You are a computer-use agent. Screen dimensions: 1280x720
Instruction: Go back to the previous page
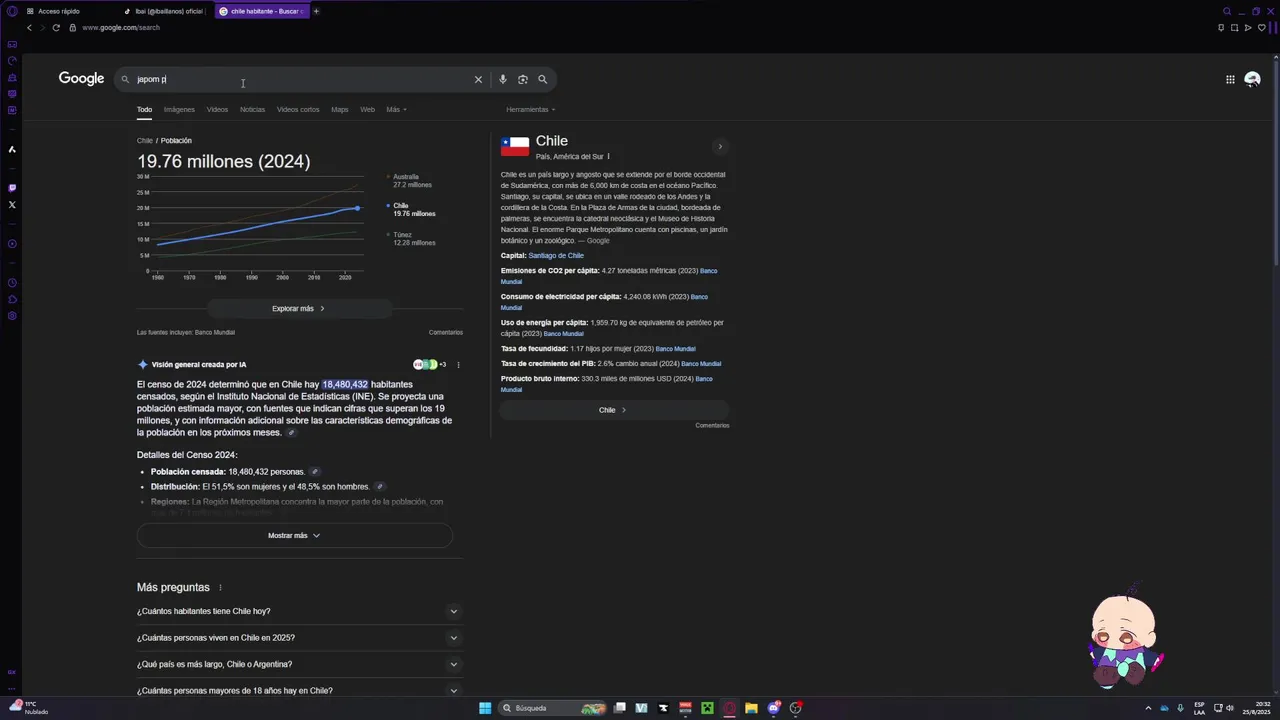point(29,28)
